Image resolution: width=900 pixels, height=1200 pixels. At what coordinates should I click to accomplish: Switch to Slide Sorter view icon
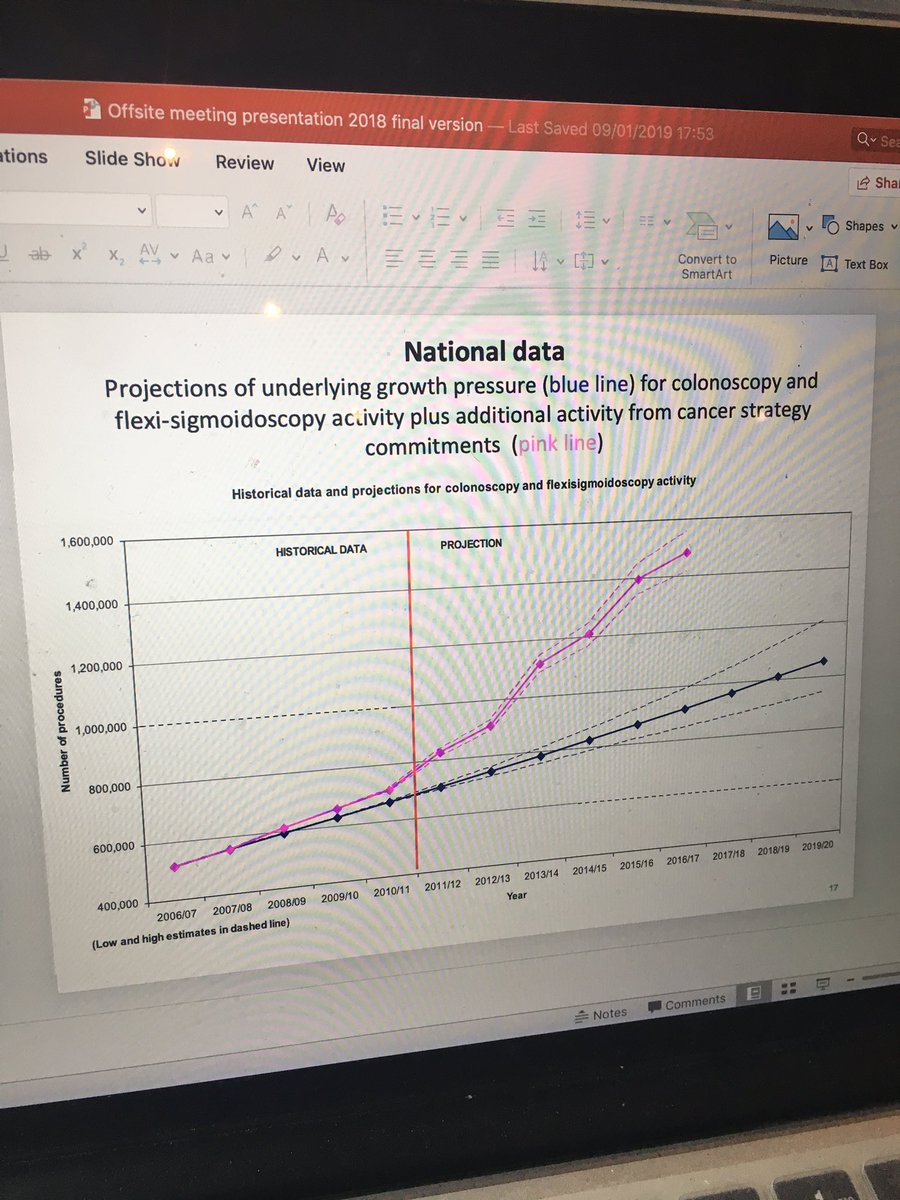click(x=788, y=988)
